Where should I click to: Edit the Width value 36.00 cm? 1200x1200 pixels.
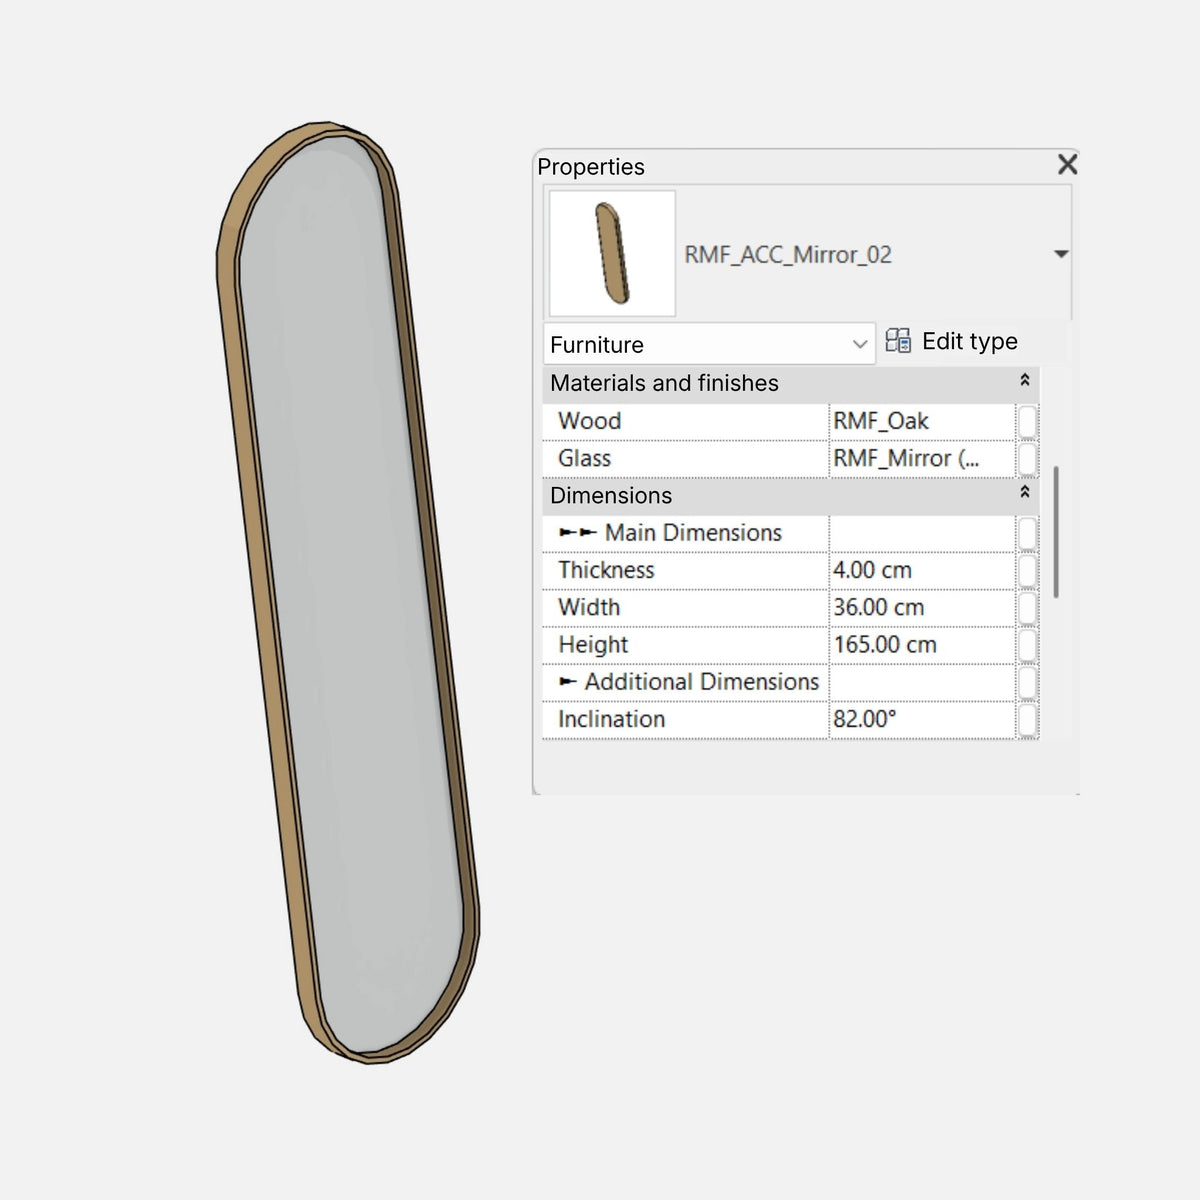tap(922, 608)
